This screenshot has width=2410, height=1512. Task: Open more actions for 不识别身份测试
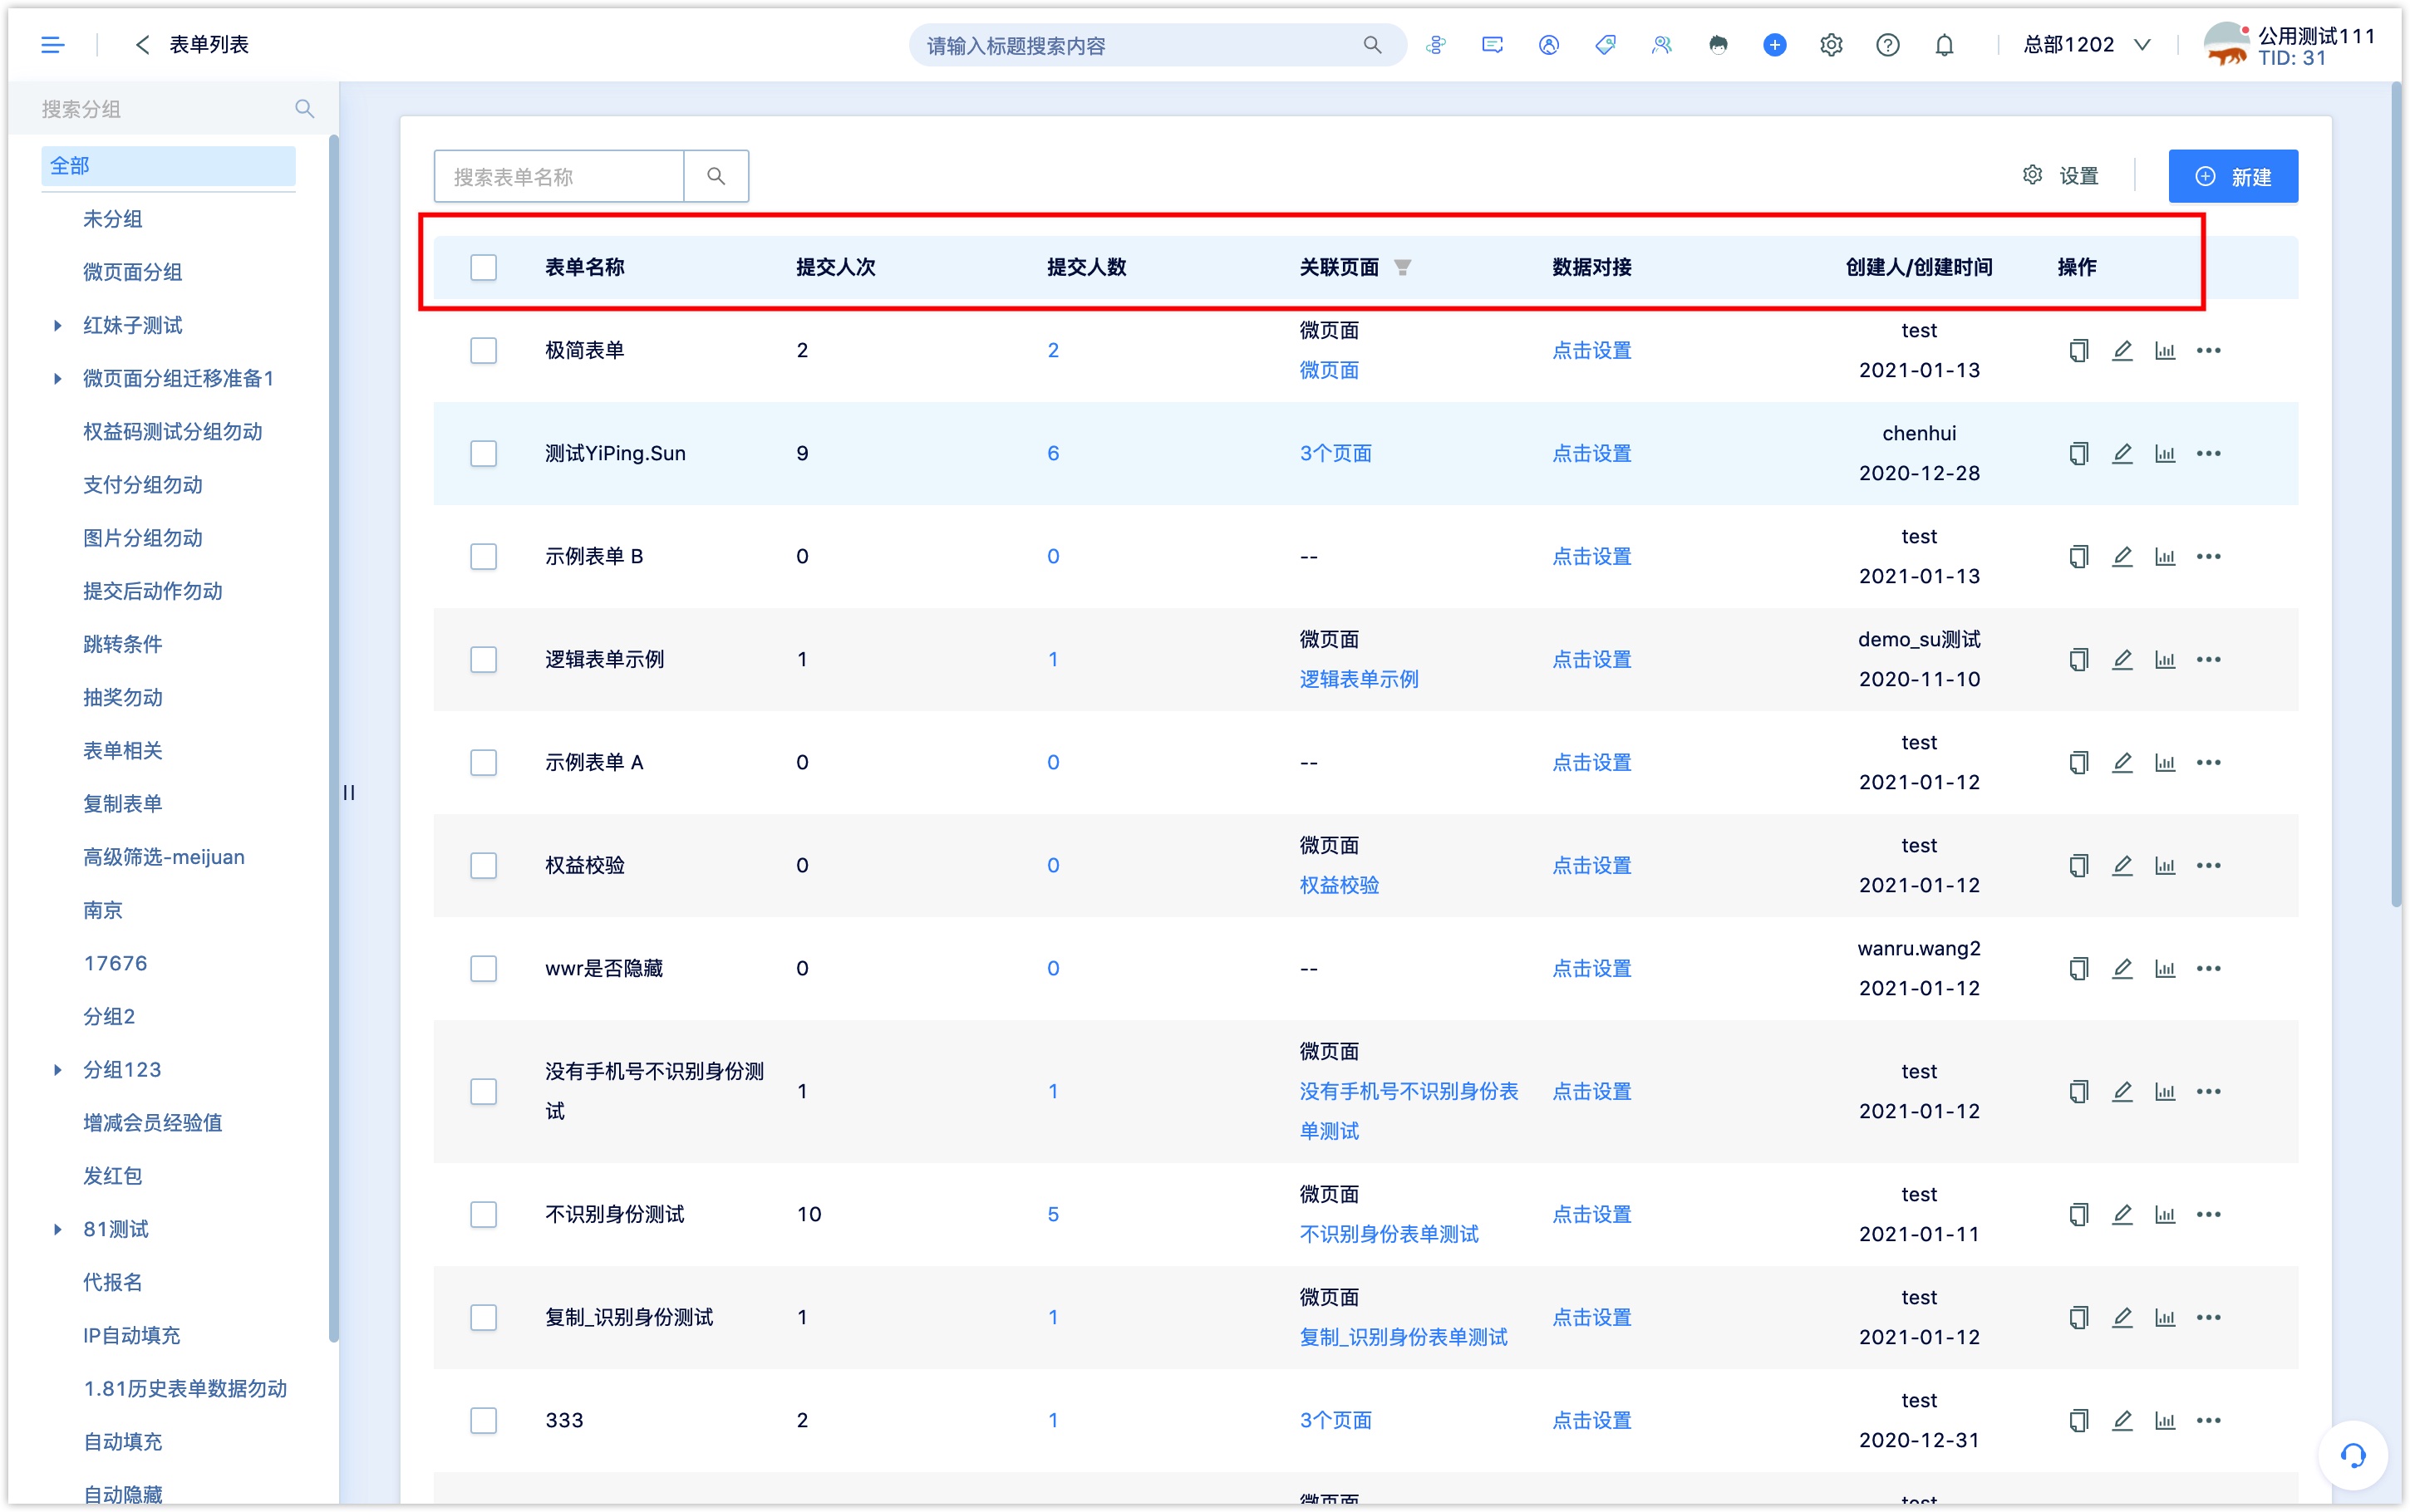click(x=2208, y=1214)
